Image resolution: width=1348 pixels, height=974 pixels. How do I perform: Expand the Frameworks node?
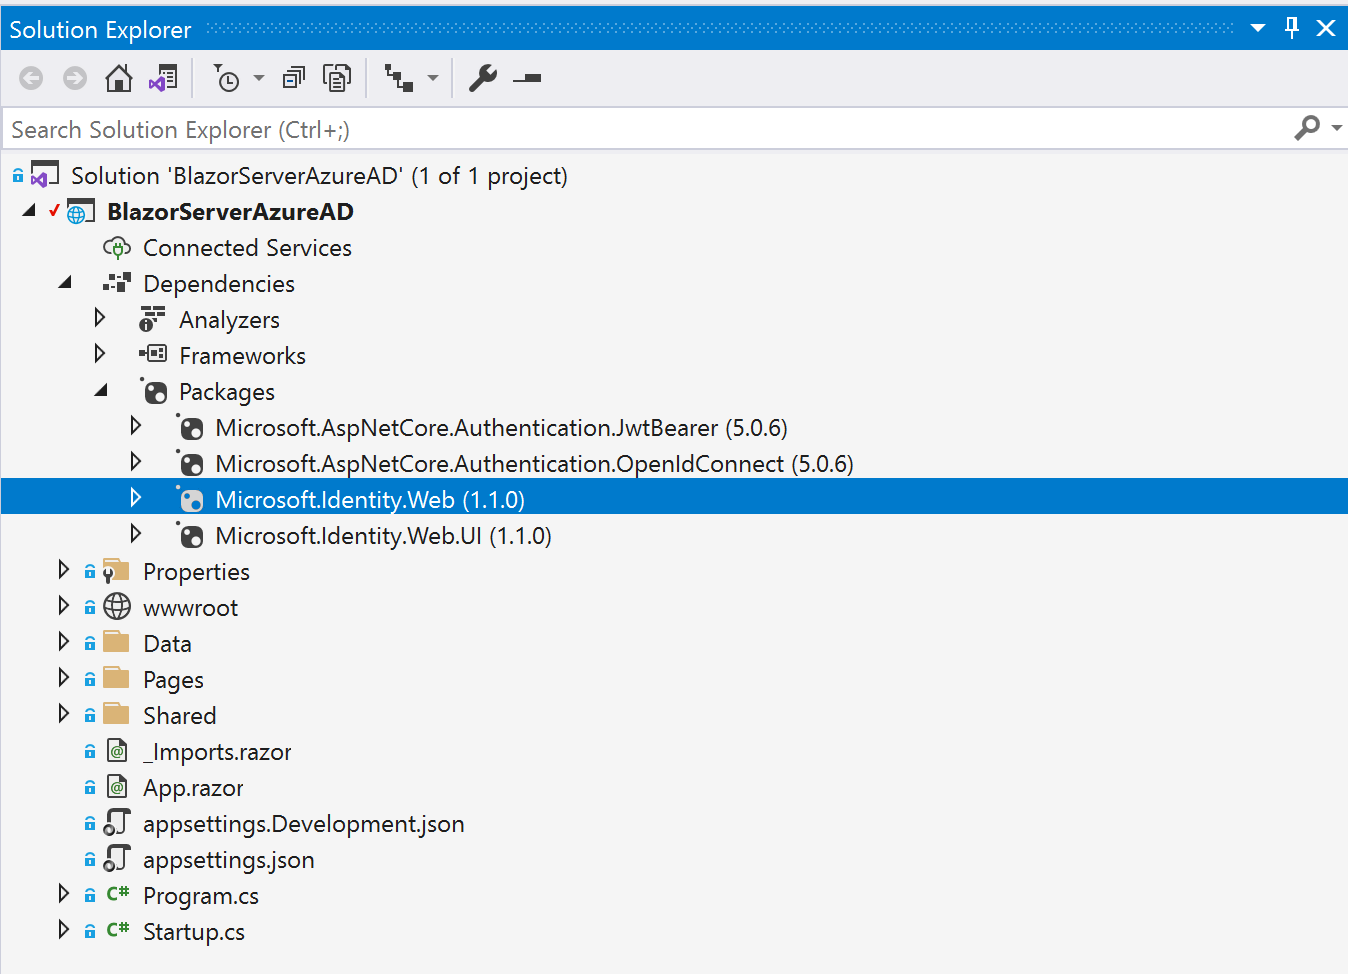point(100,353)
